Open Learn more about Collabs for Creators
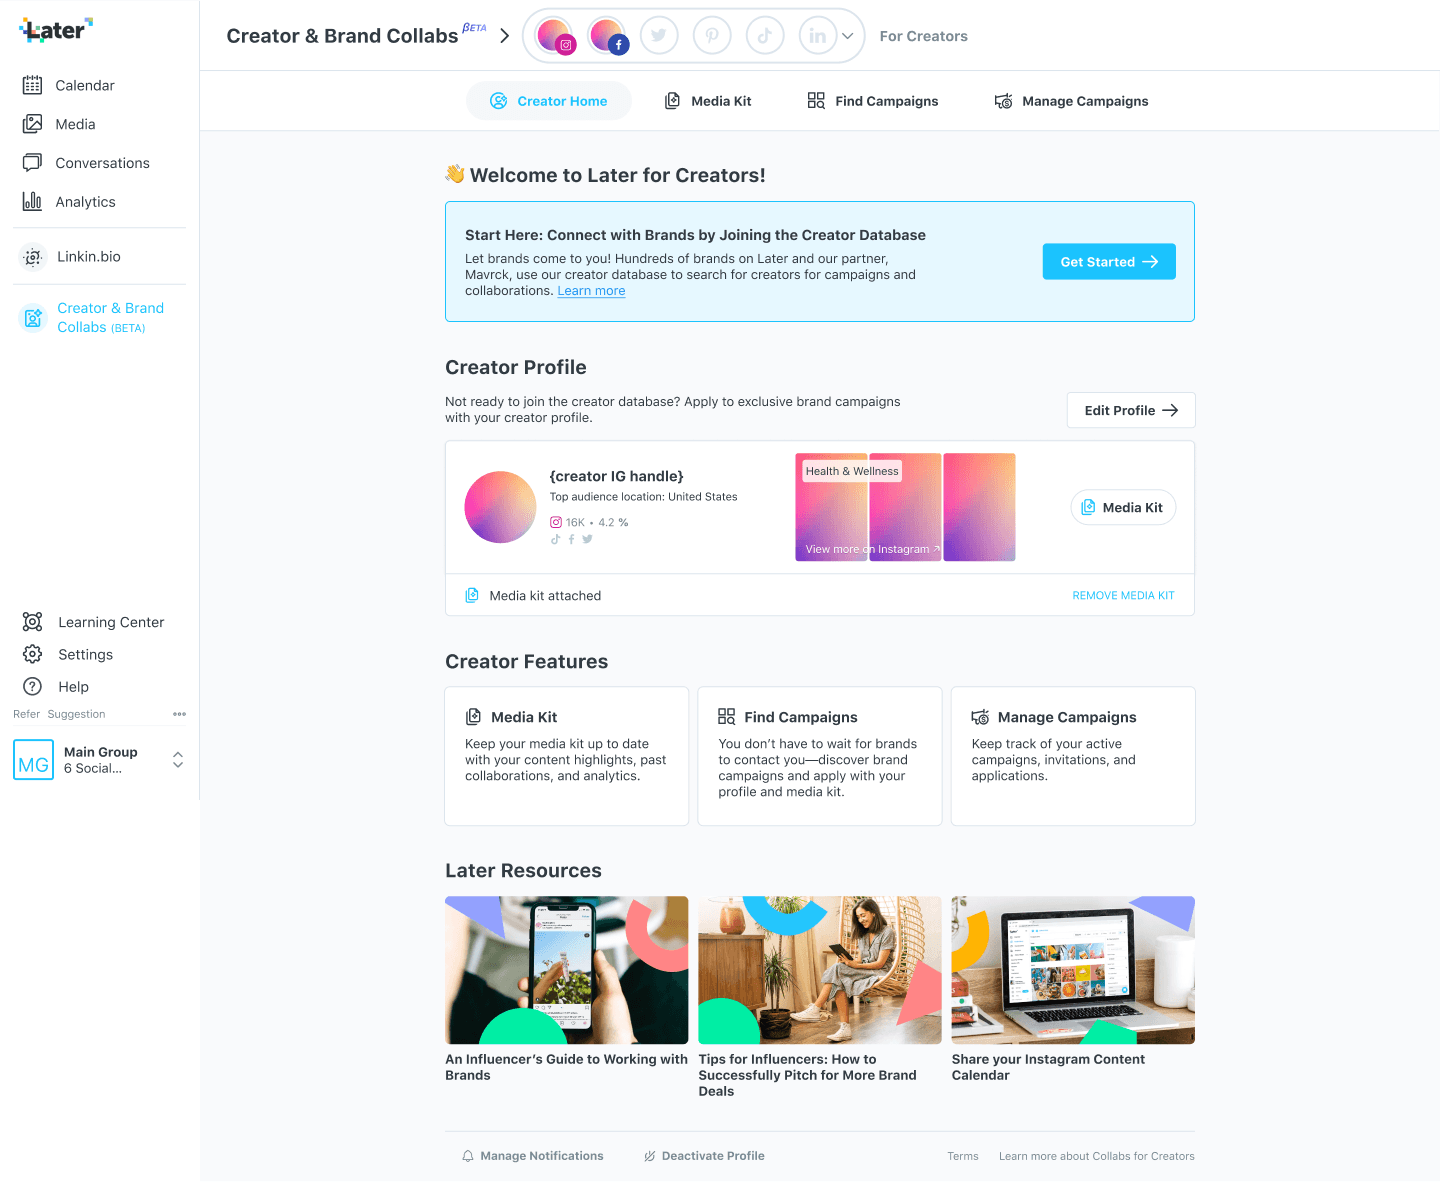 (x=1096, y=1156)
